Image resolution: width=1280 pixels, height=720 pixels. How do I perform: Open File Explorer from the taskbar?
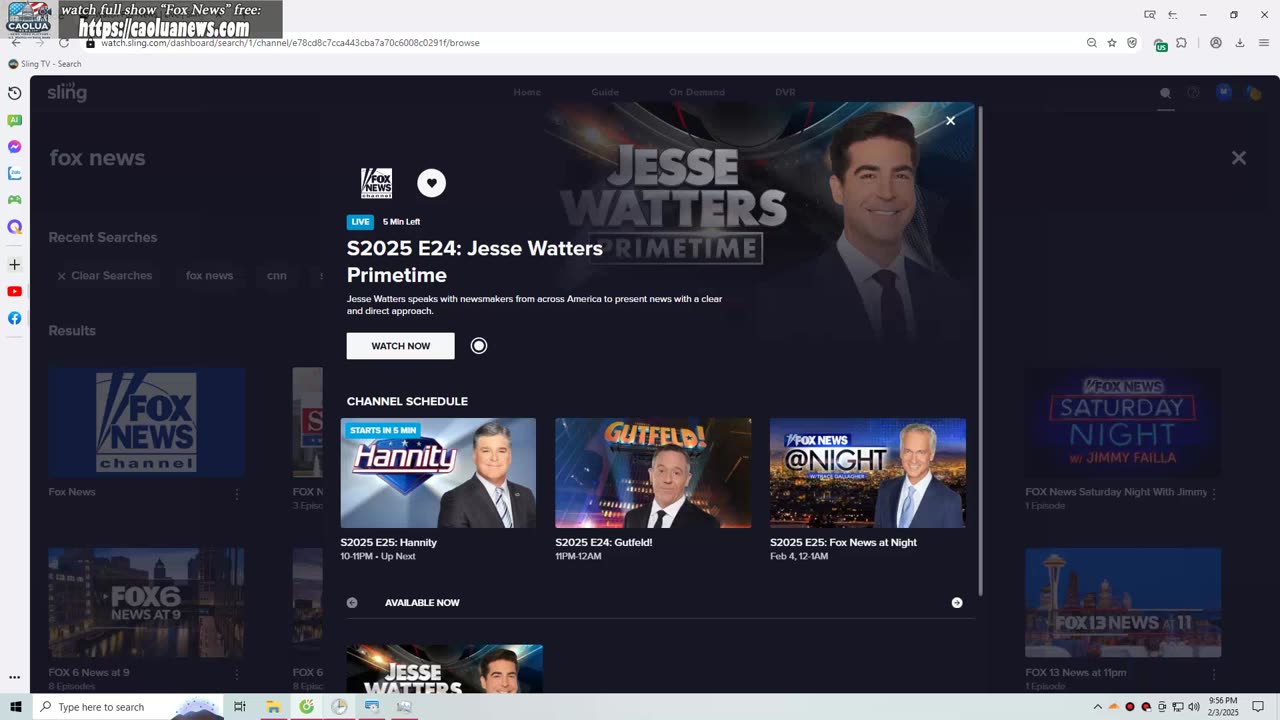point(273,707)
